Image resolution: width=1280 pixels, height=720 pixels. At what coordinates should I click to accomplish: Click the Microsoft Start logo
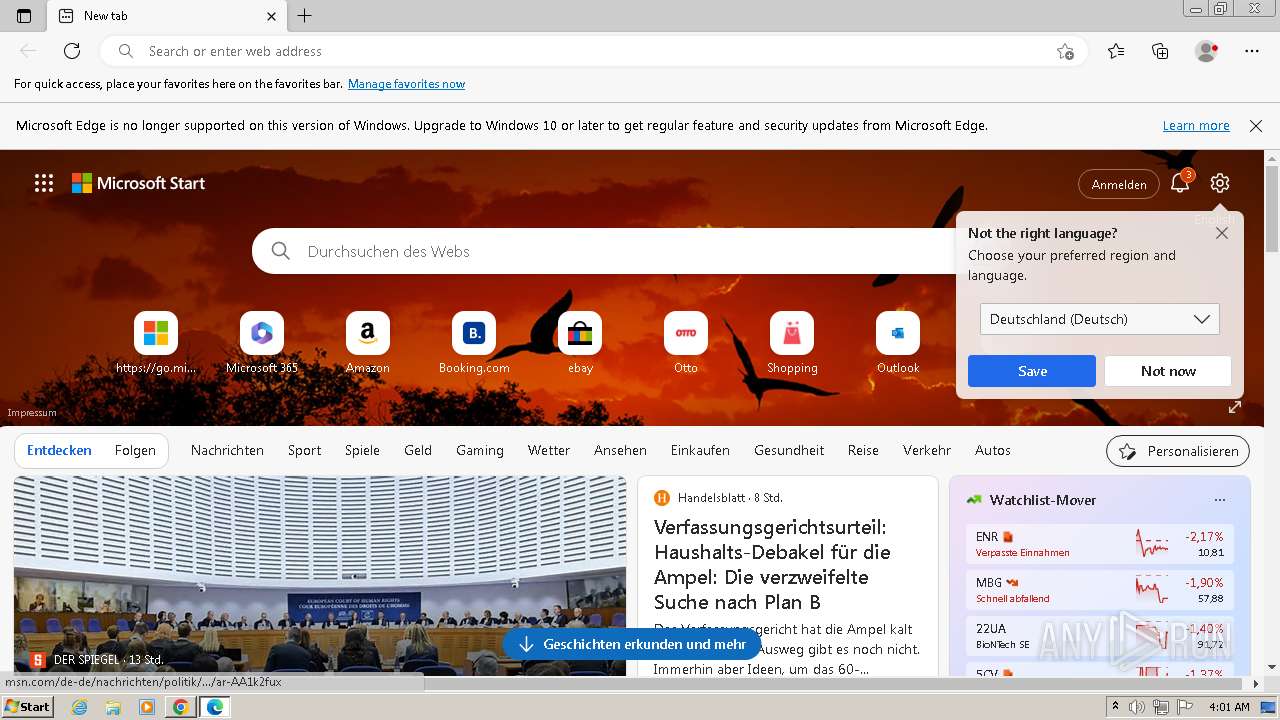138,183
